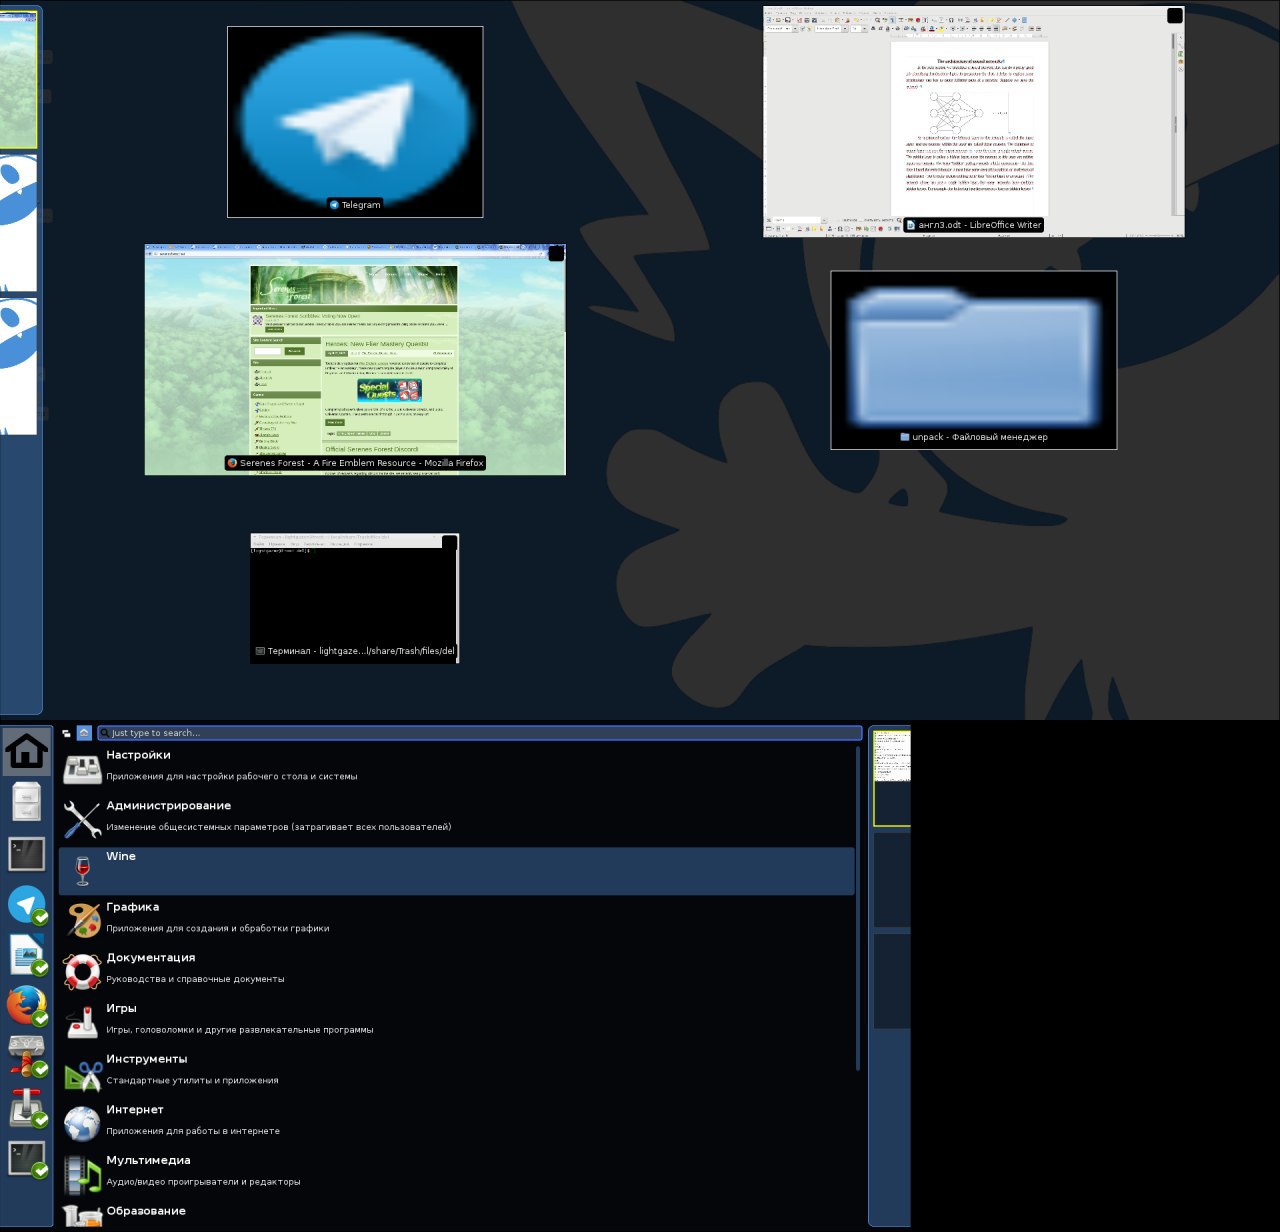Switch to the LibreOffice Writer window thumbnail
The width and height of the screenshot is (1280, 1232).
coord(973,122)
